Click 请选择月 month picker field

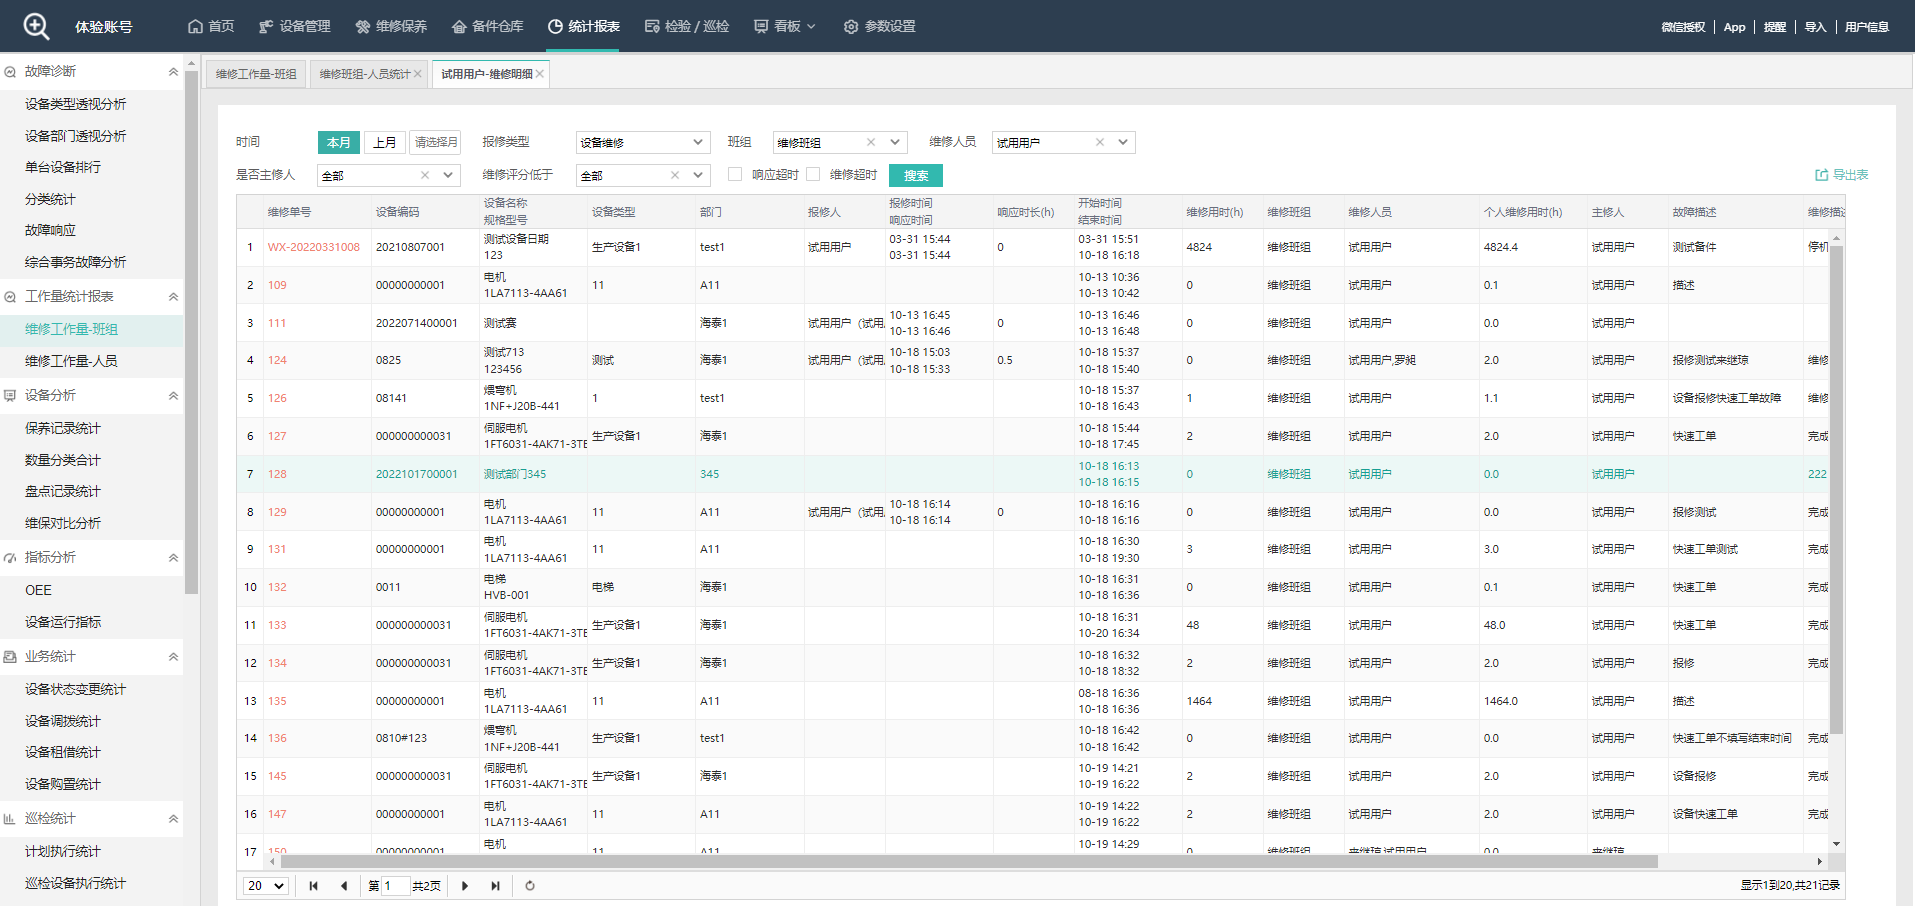[x=436, y=142]
